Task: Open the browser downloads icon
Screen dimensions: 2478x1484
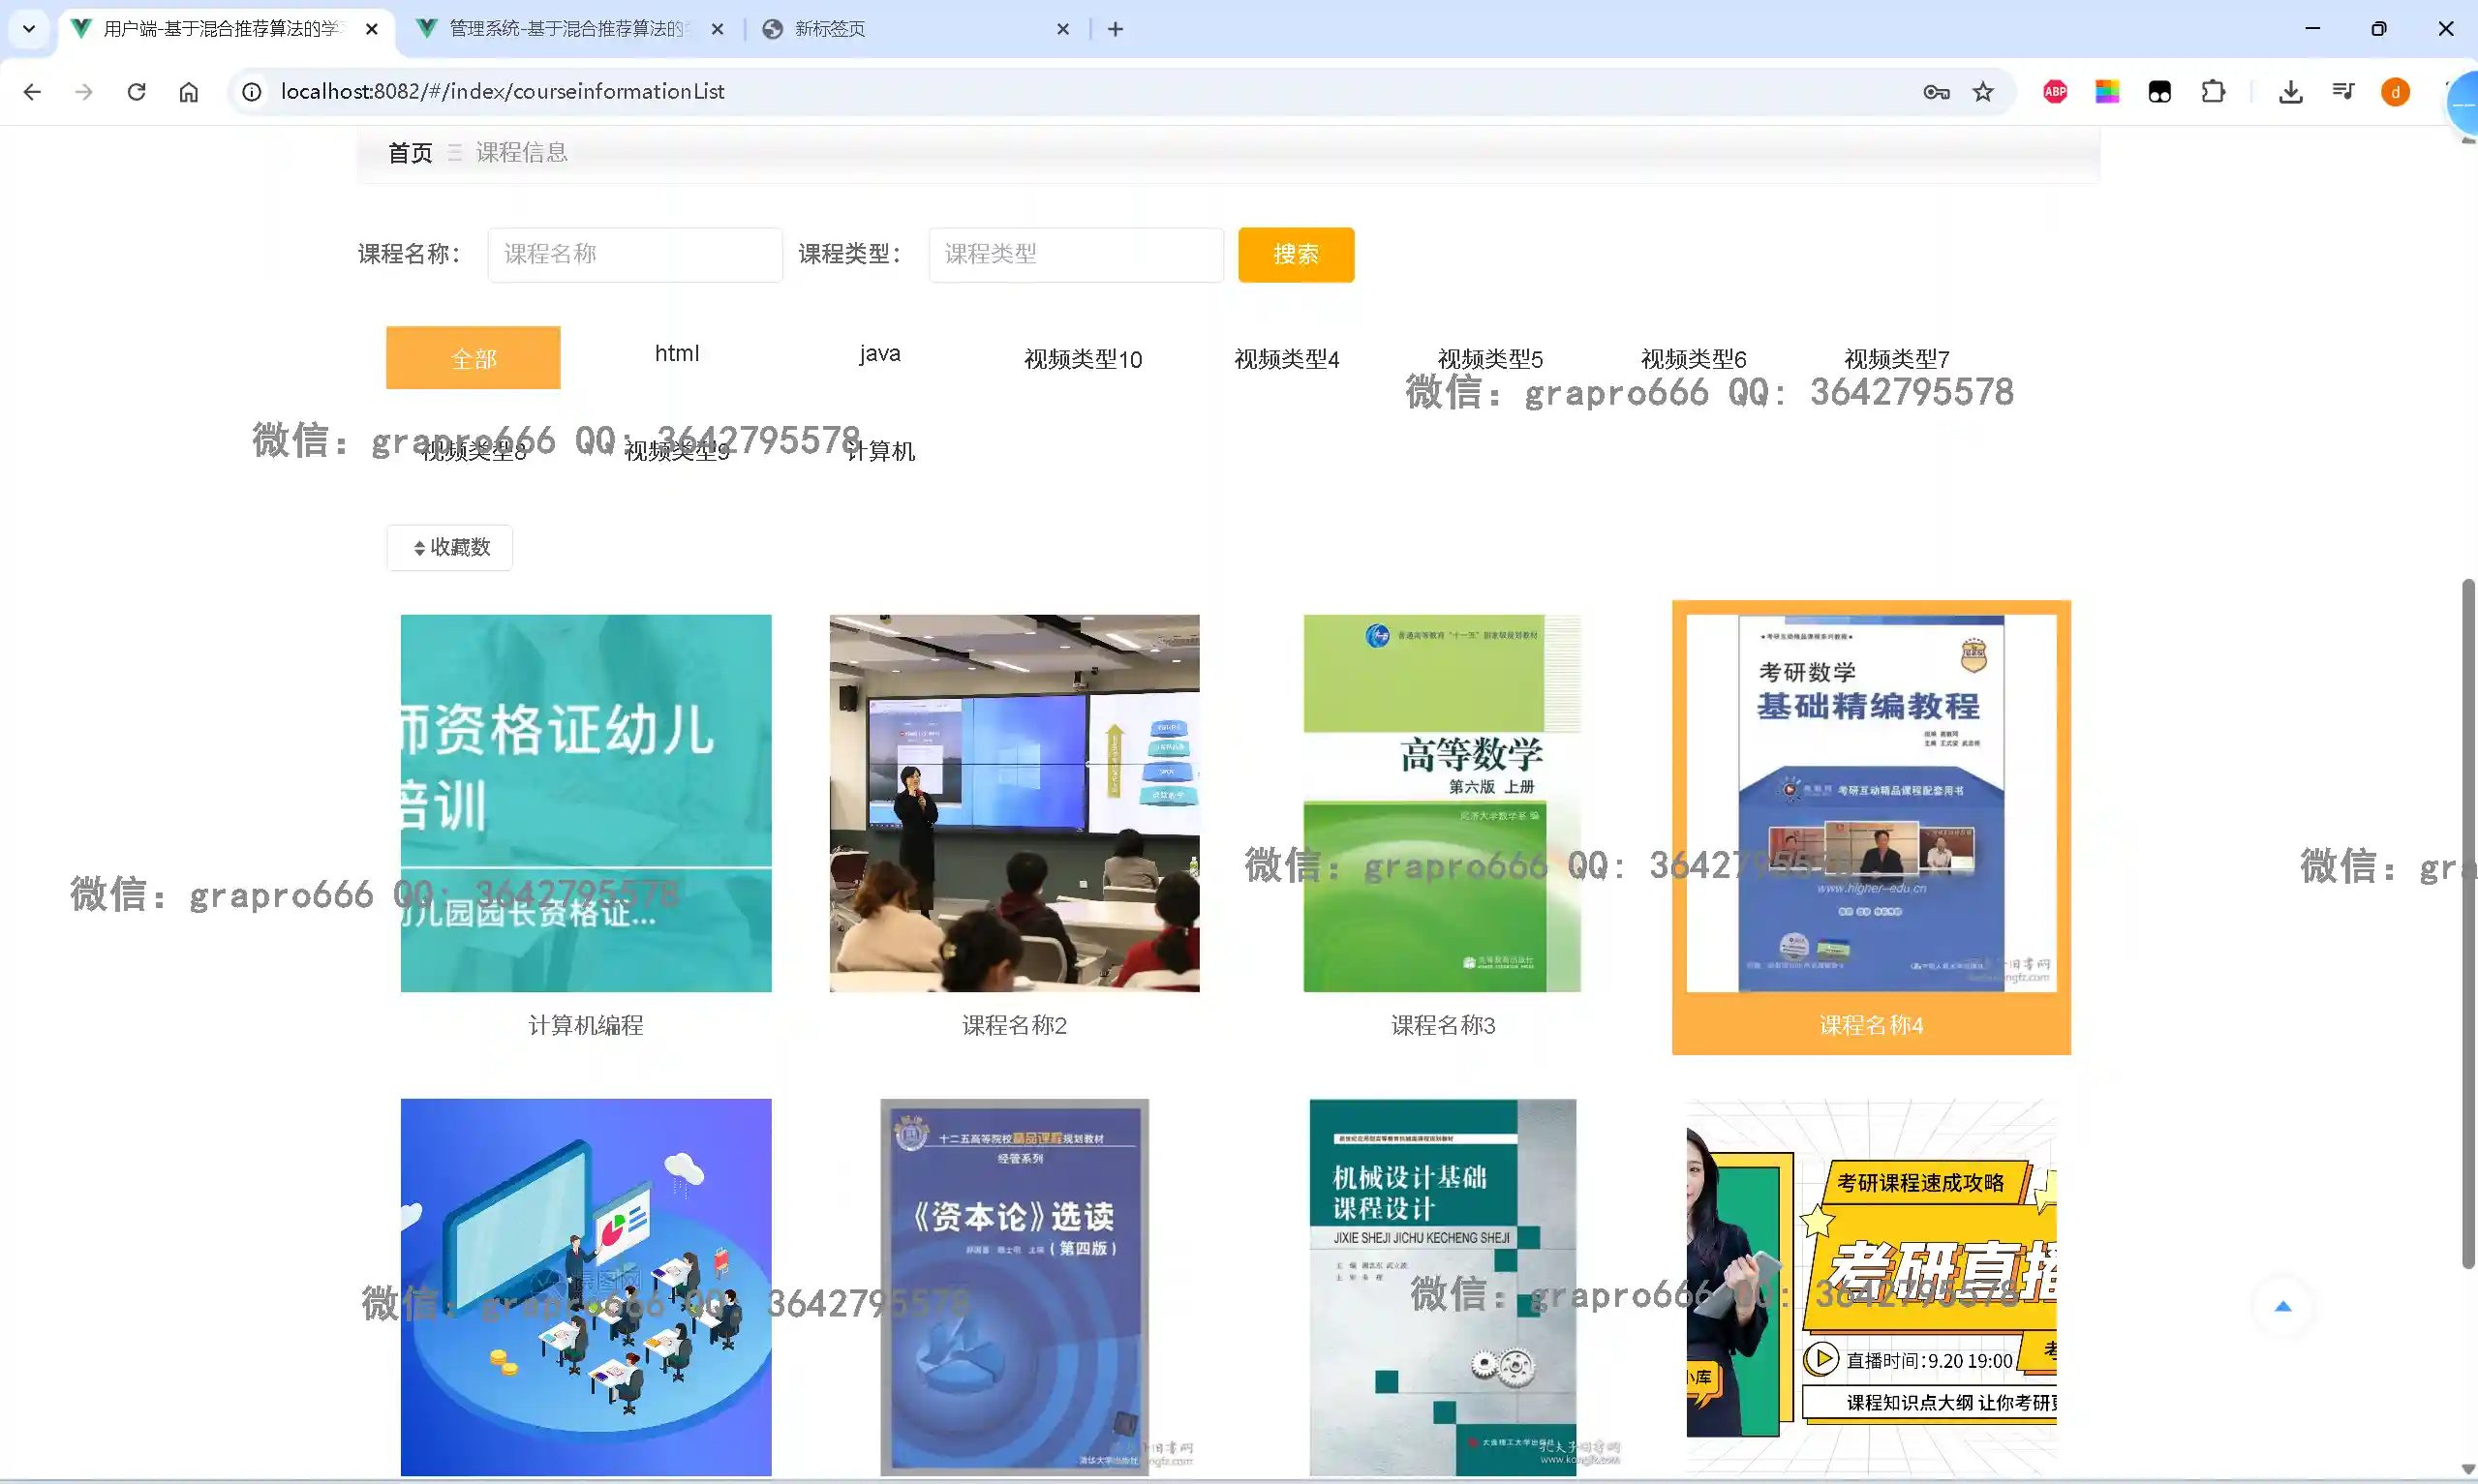Action: pos(2290,92)
